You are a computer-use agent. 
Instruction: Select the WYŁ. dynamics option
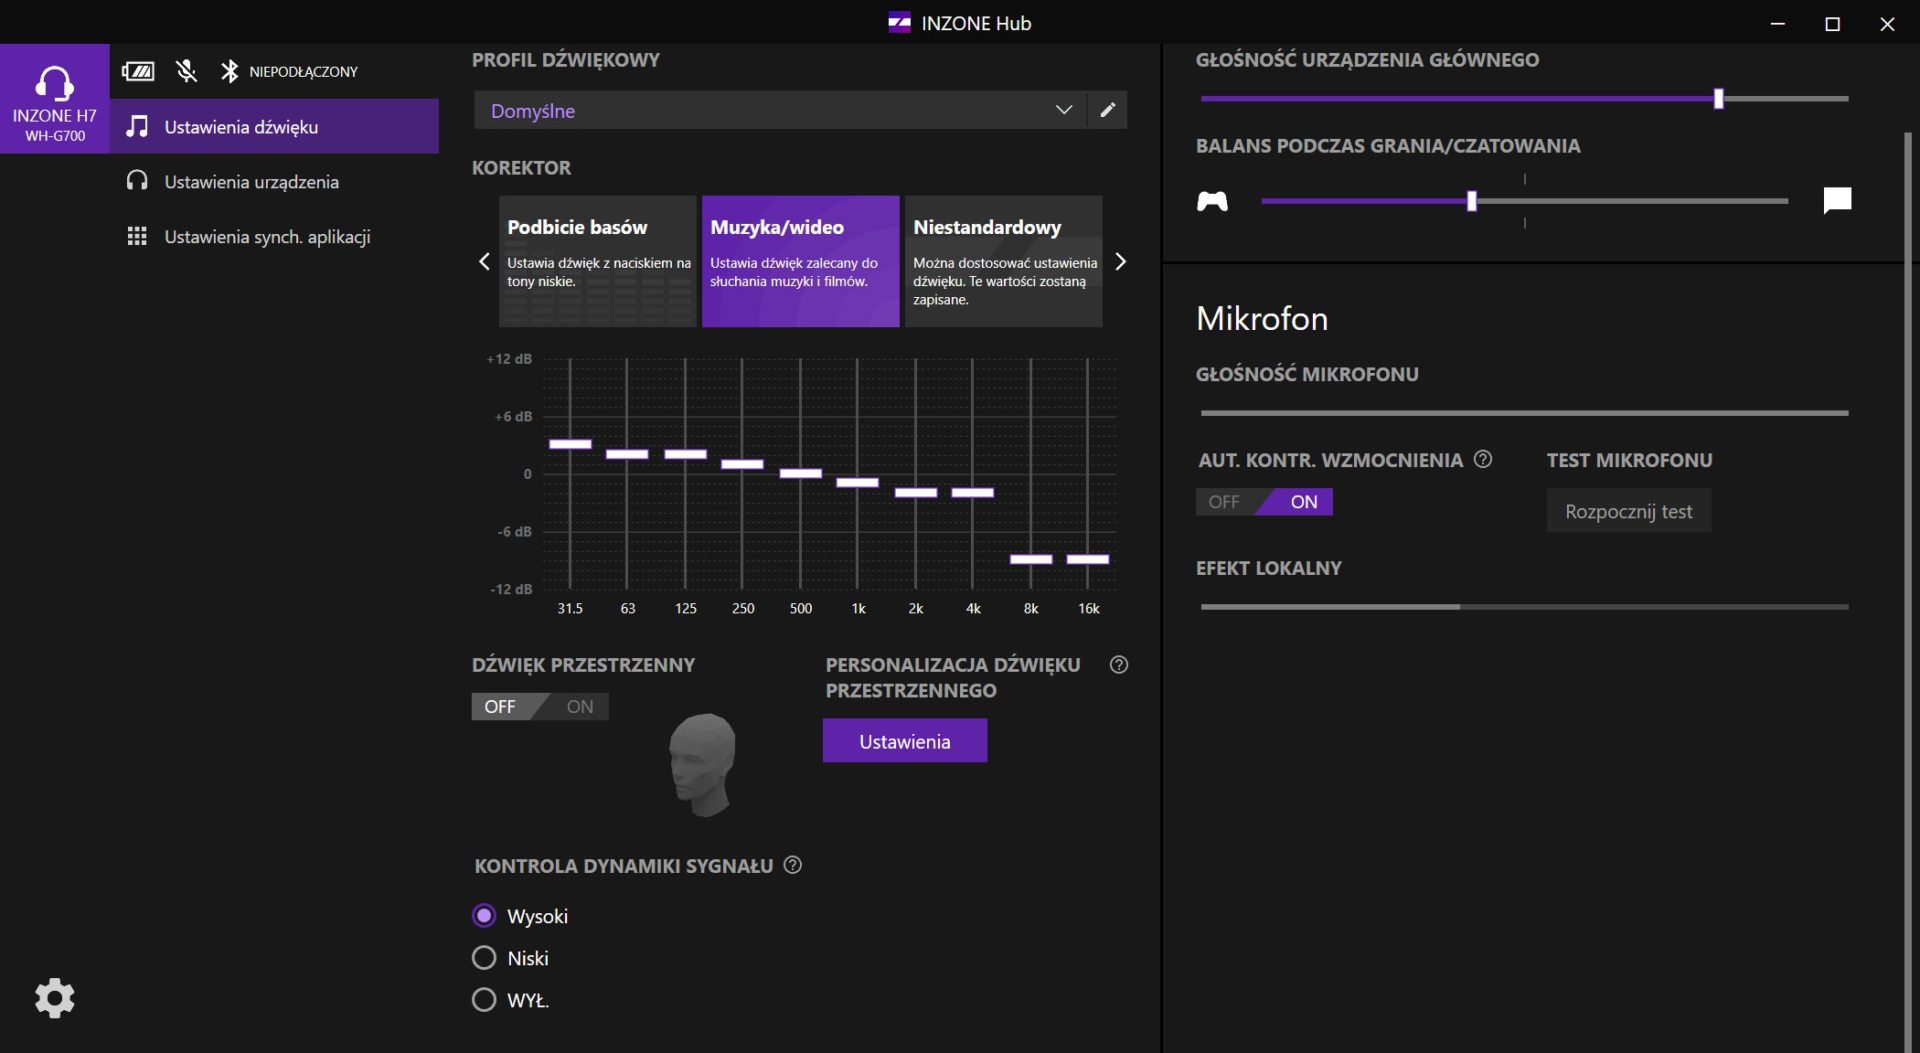point(484,1000)
